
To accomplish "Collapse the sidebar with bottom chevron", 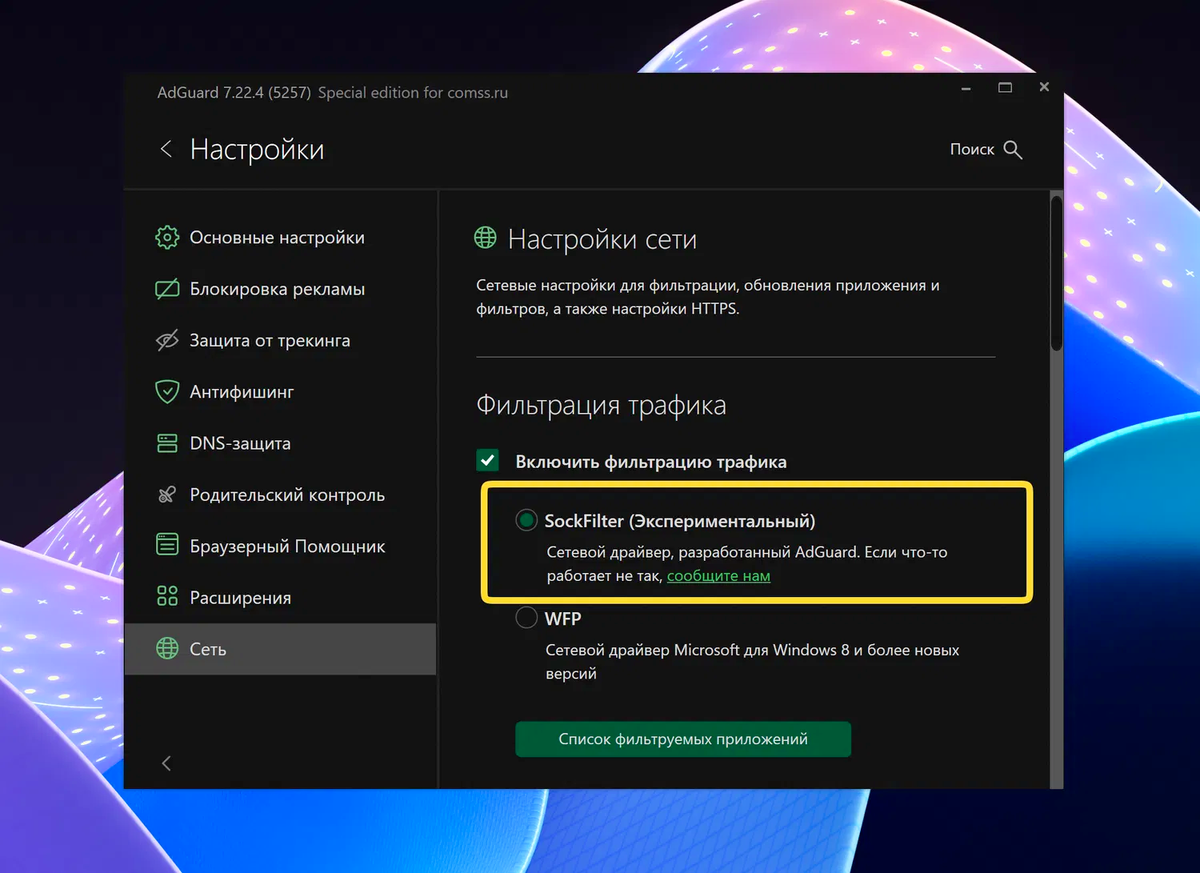I will coord(166,763).
